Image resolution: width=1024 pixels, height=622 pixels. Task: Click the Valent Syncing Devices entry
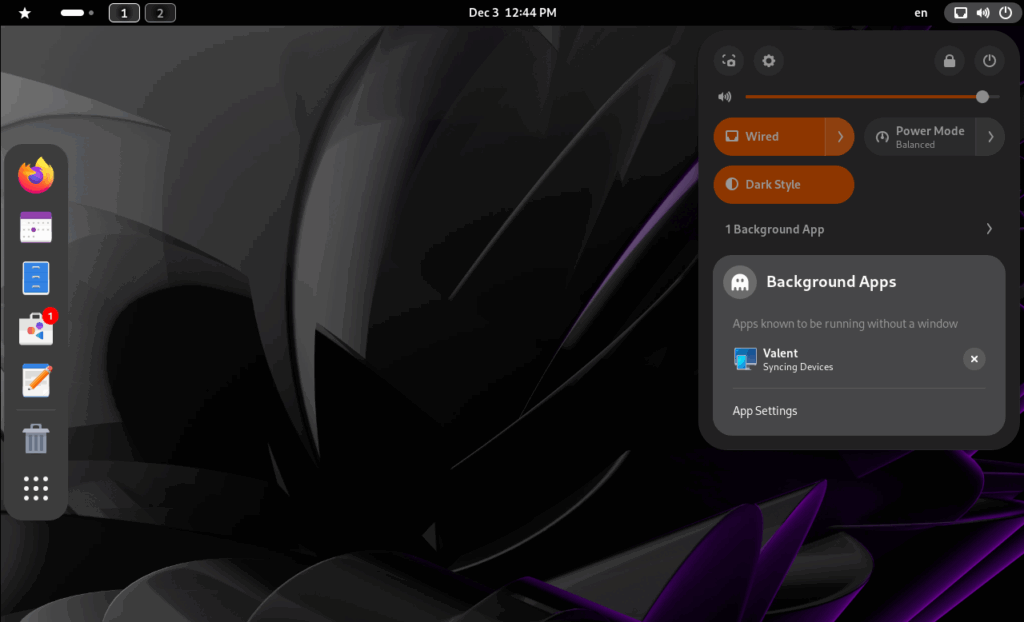point(859,359)
